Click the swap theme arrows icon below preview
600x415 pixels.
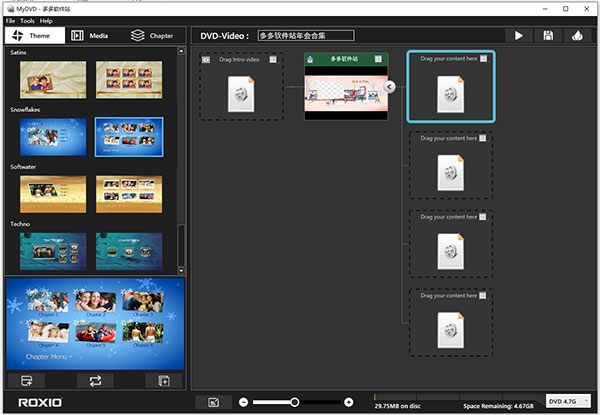tap(95, 381)
